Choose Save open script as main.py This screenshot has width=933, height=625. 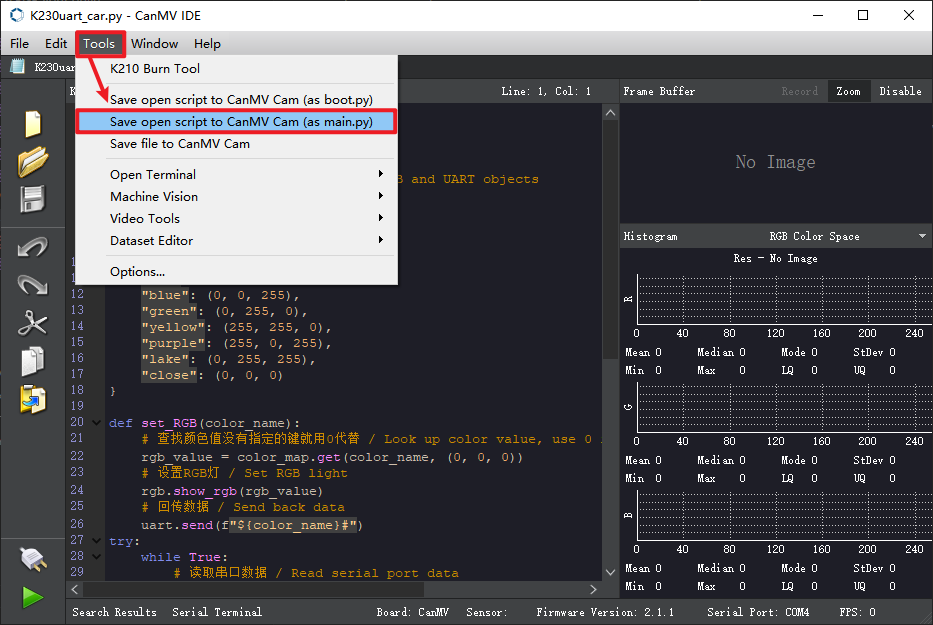click(x=237, y=121)
